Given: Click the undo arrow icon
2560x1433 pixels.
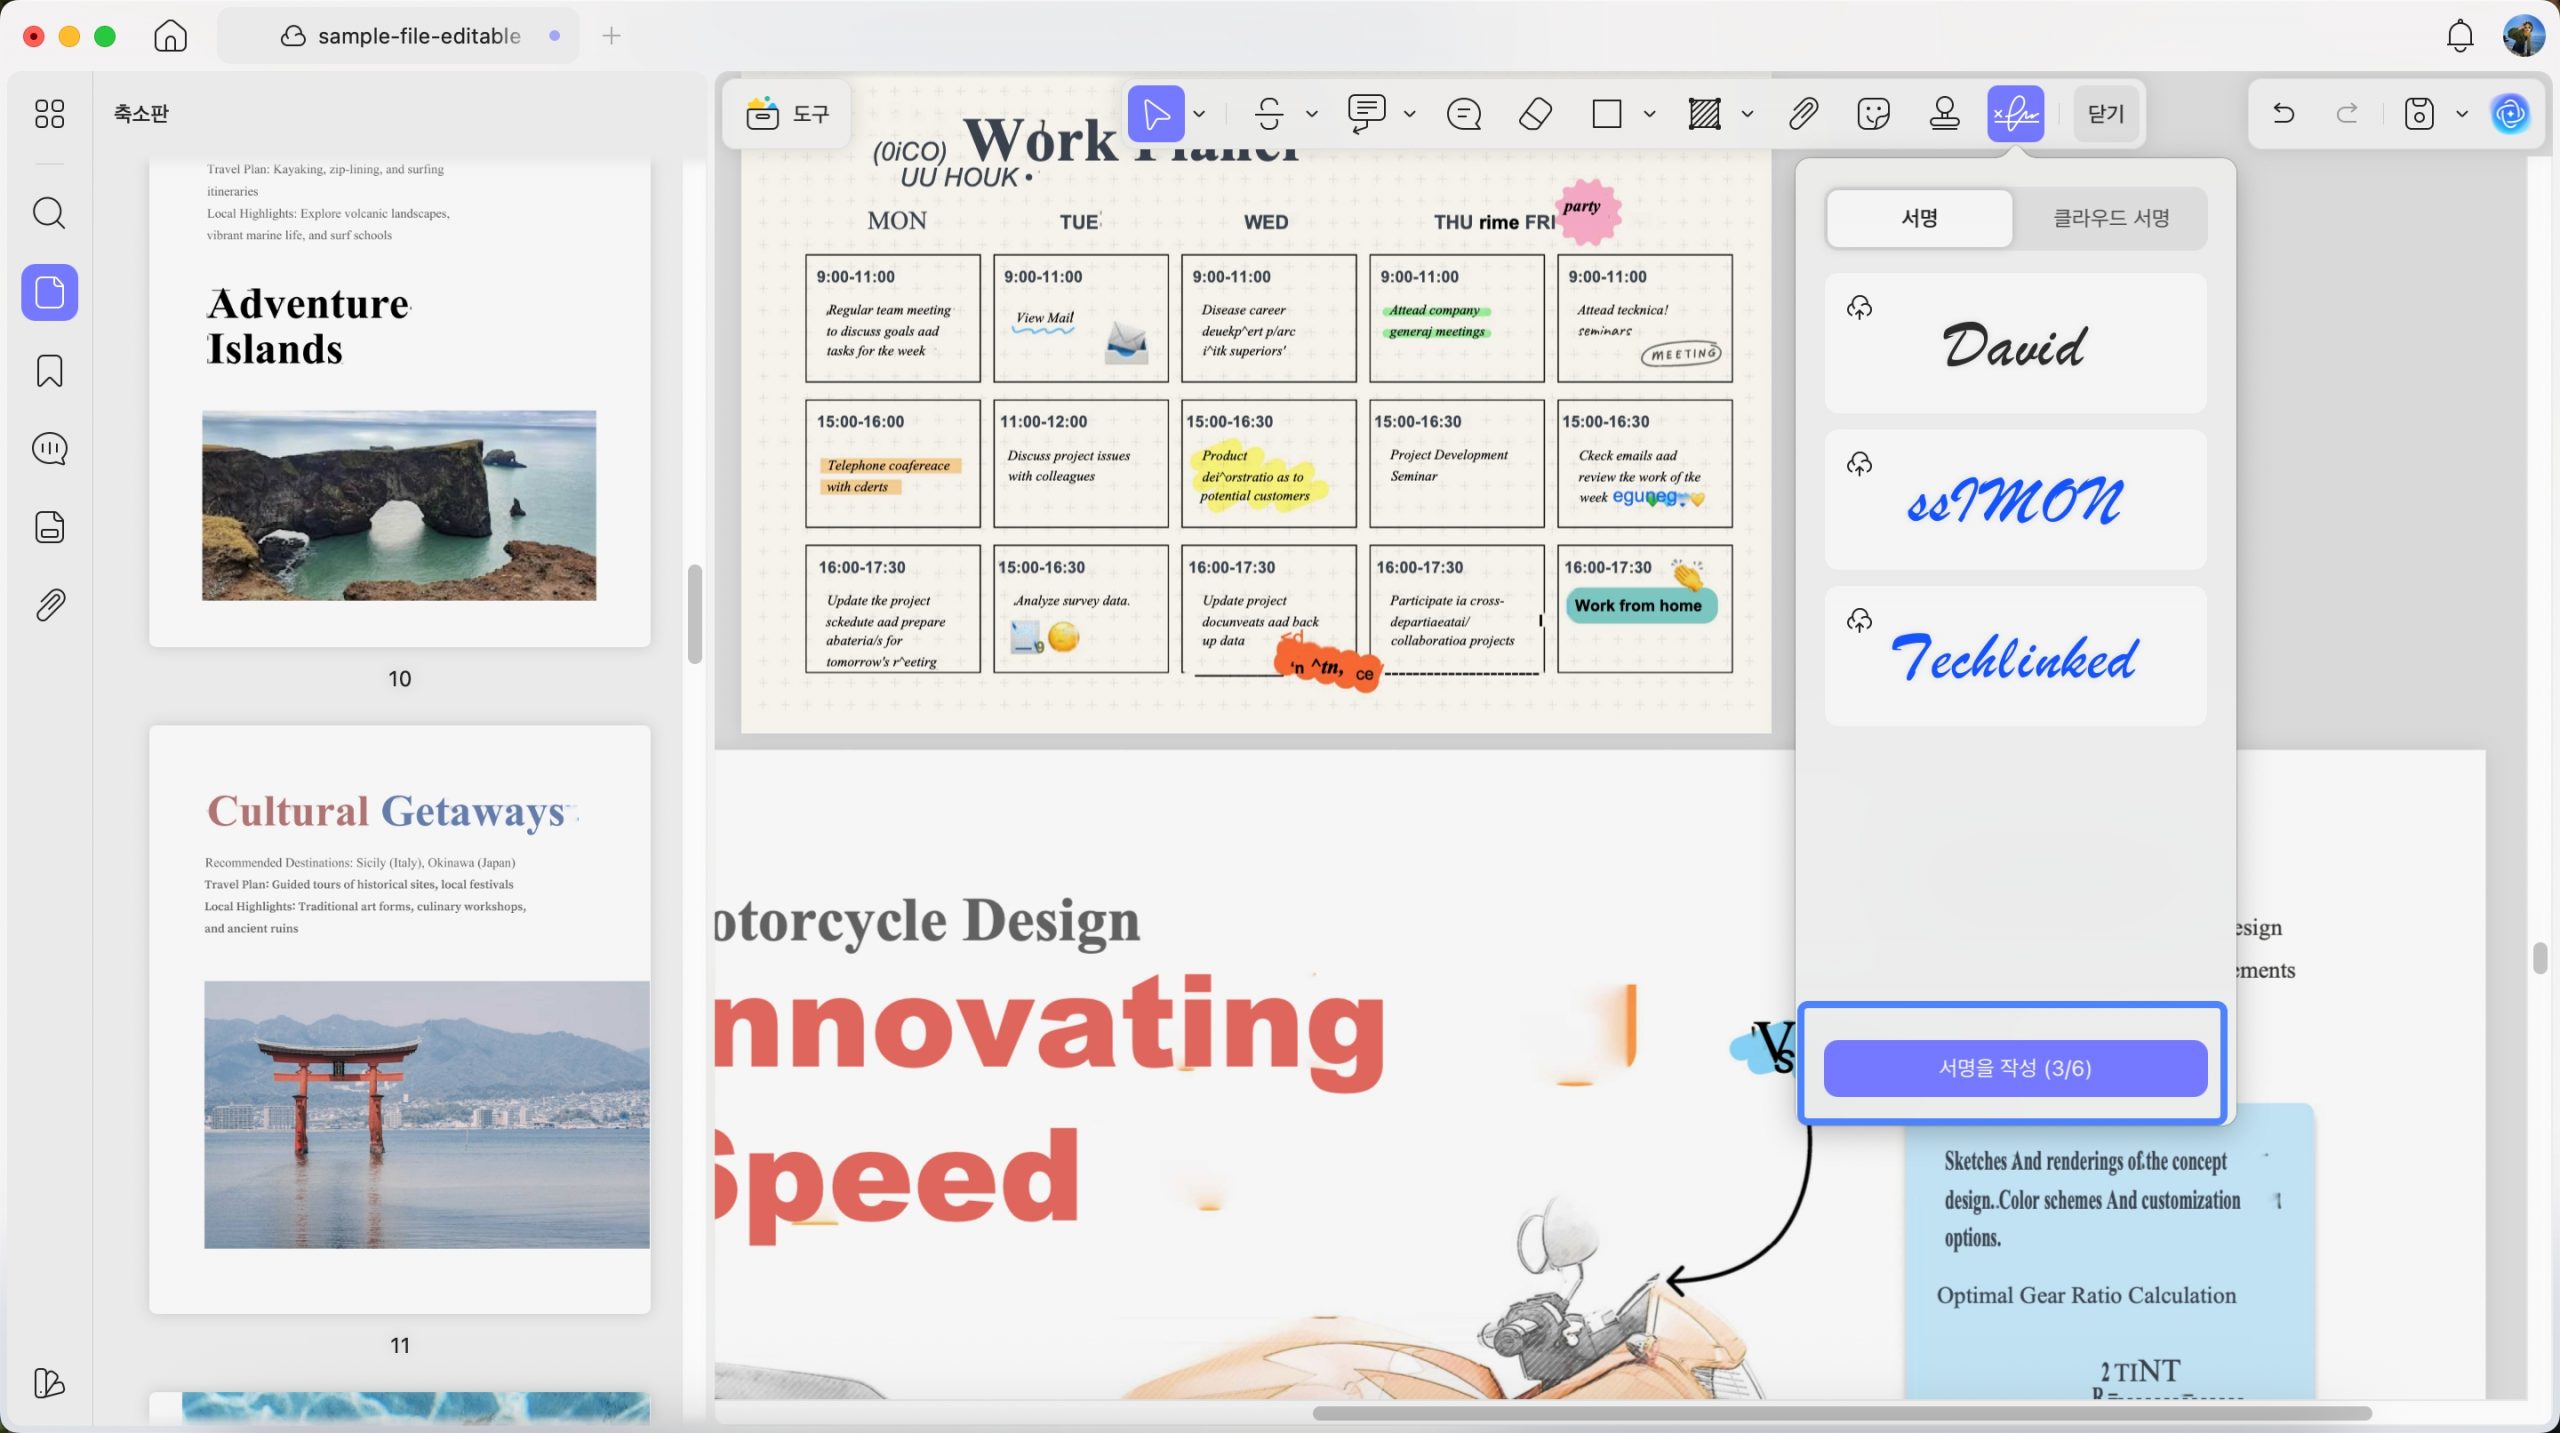Looking at the screenshot, I should click(x=2283, y=113).
